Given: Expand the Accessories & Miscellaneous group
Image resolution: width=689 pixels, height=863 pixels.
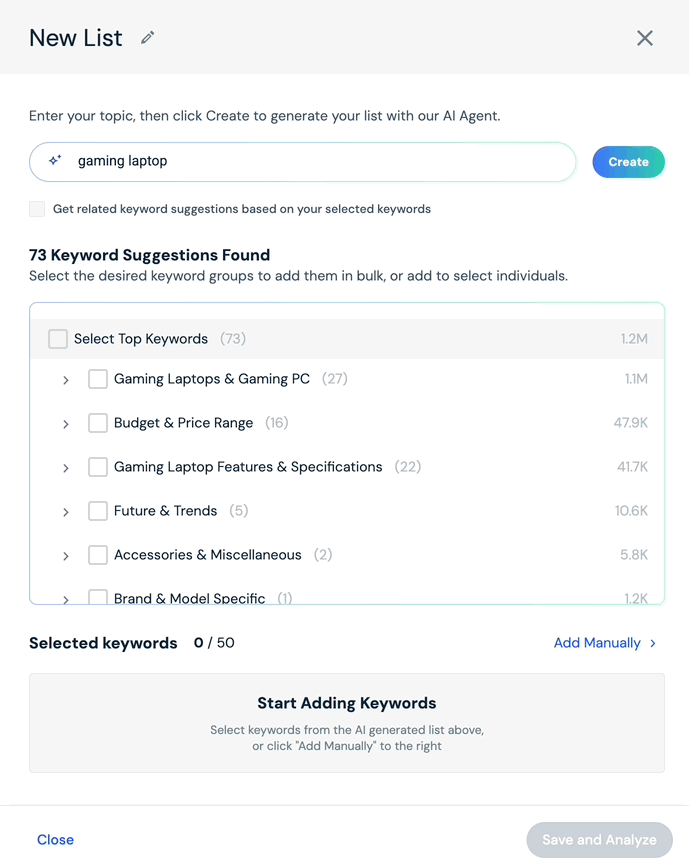Looking at the screenshot, I should click(x=65, y=556).
